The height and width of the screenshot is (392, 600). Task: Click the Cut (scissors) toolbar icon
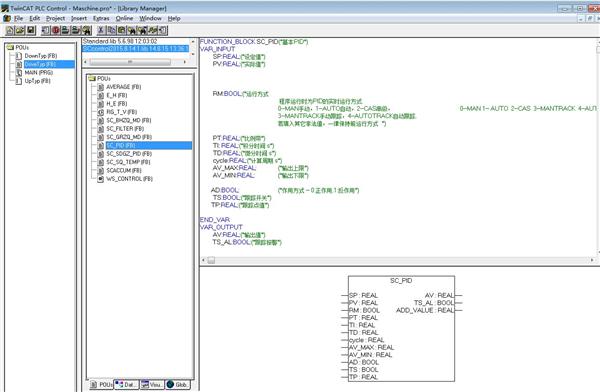(x=101, y=30)
